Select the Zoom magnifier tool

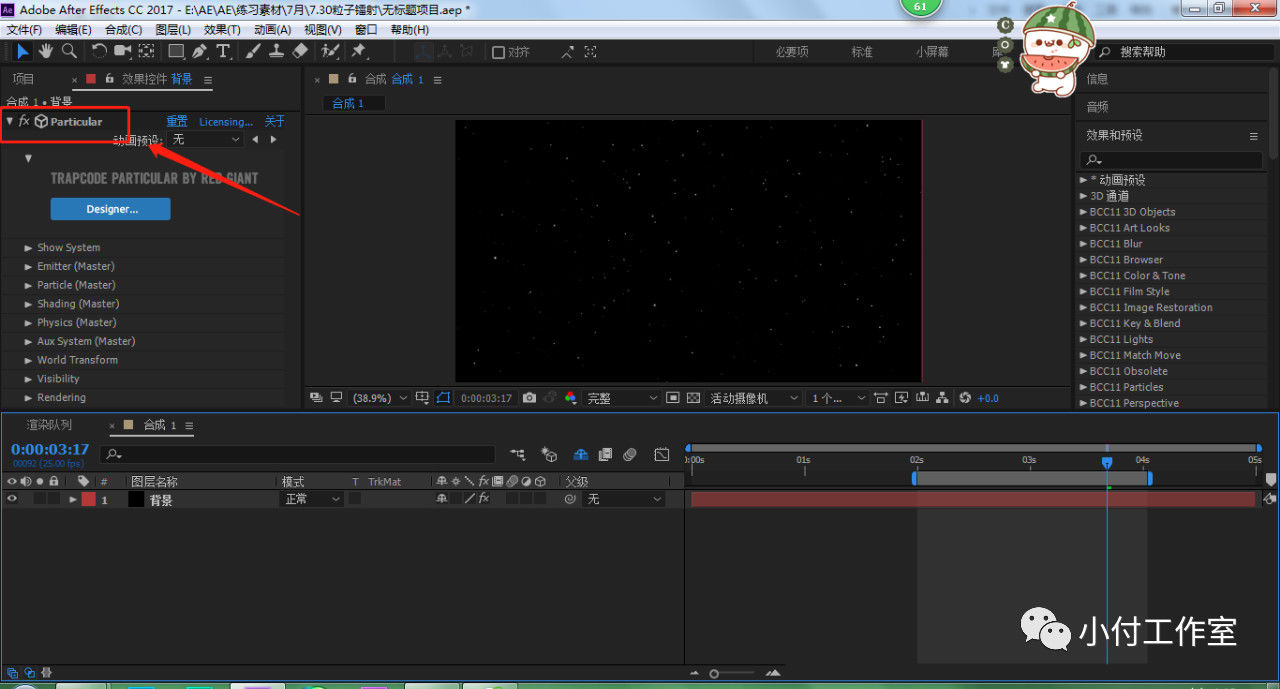69,51
